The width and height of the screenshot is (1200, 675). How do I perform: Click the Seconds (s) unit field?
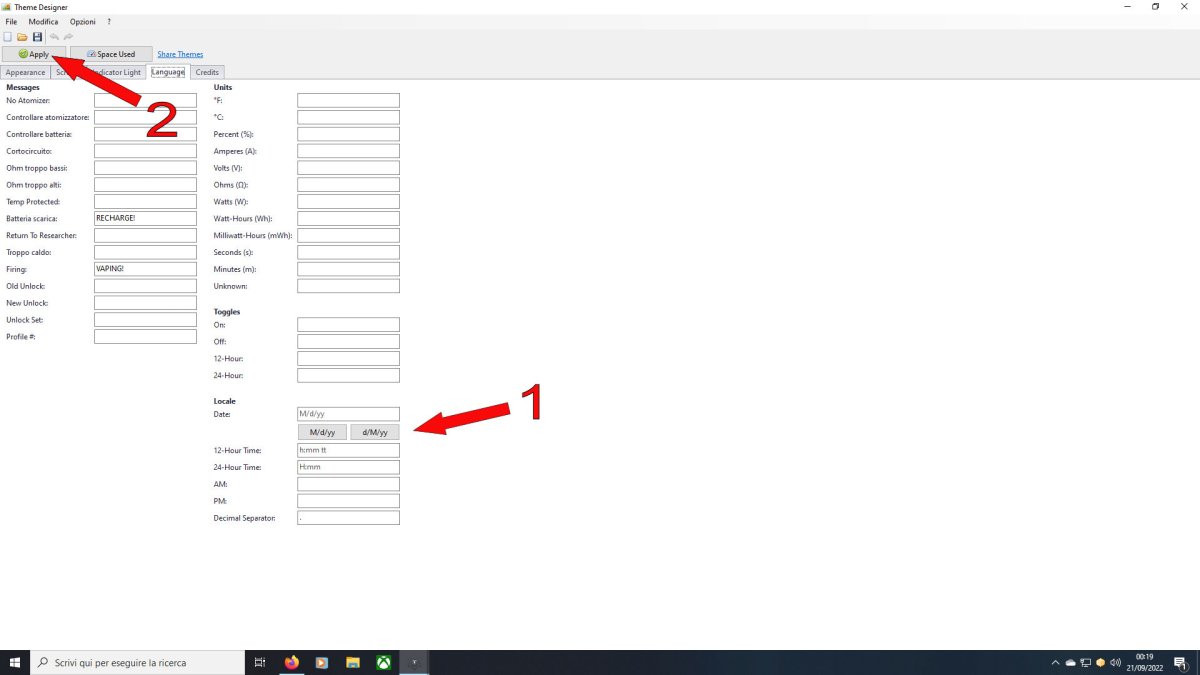coord(348,252)
